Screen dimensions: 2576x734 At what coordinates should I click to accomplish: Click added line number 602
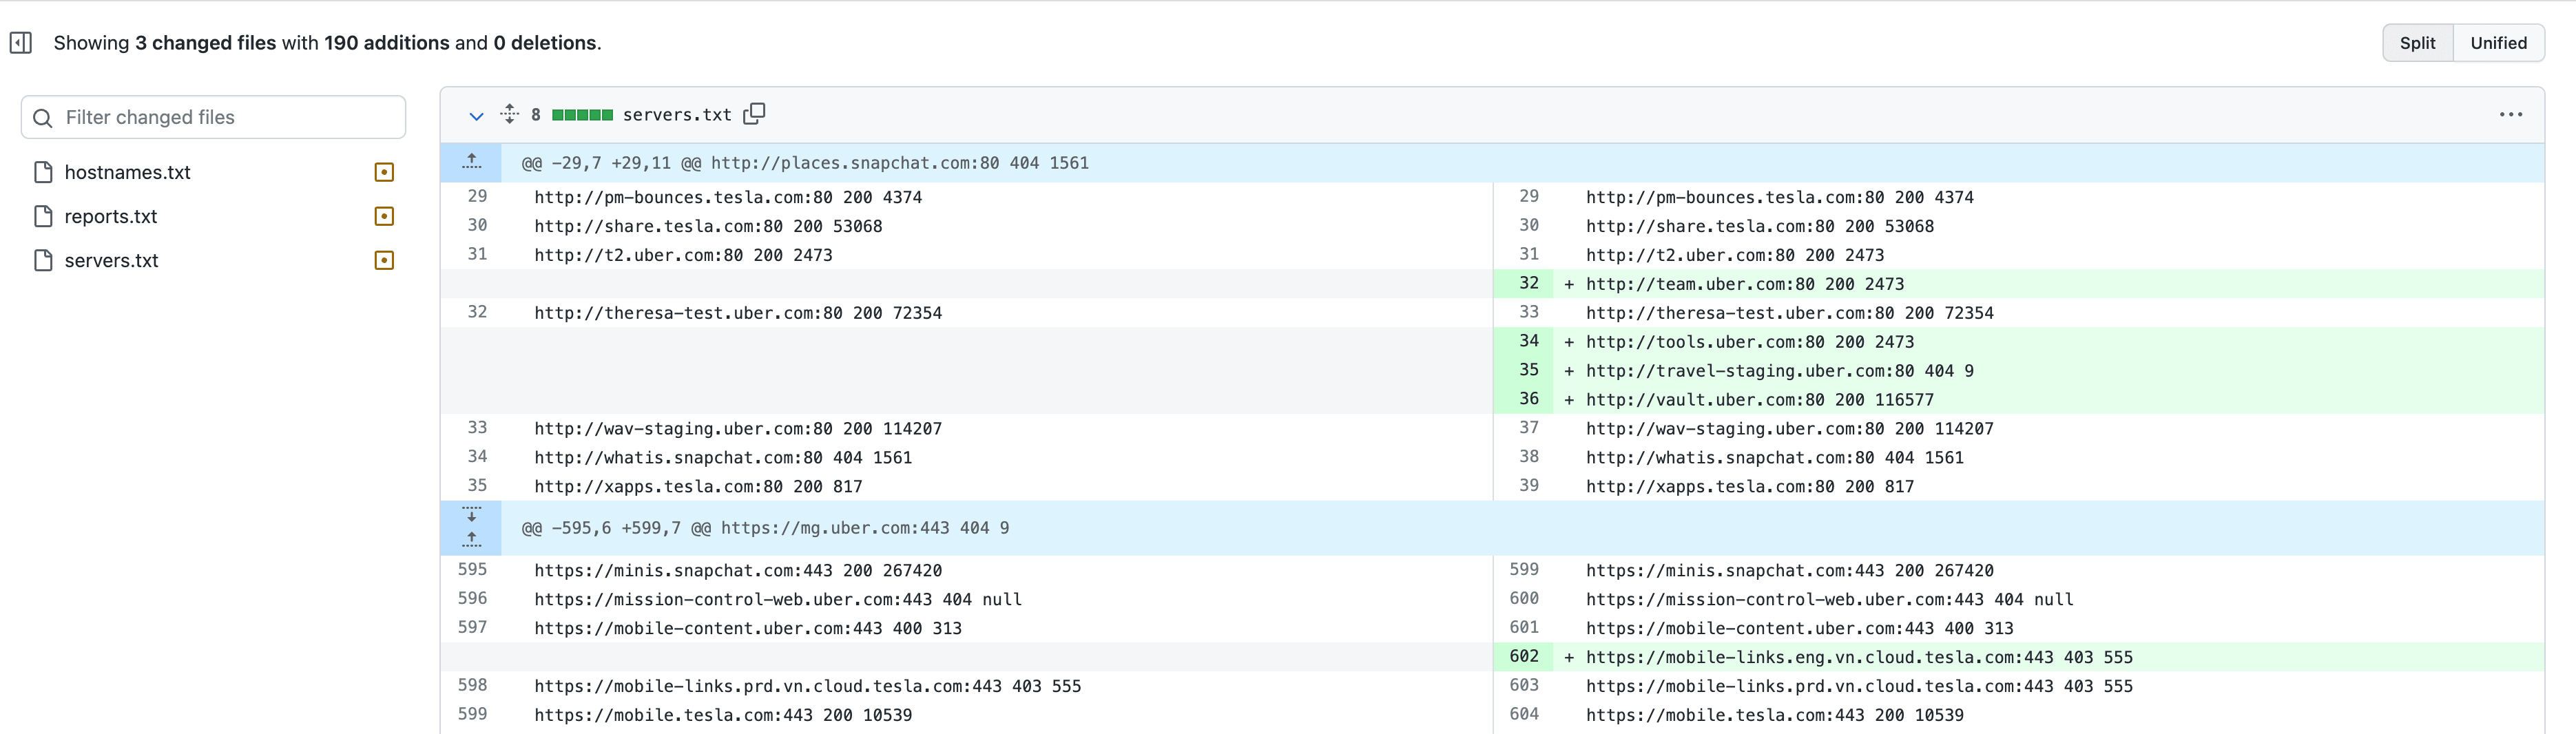click(1524, 657)
